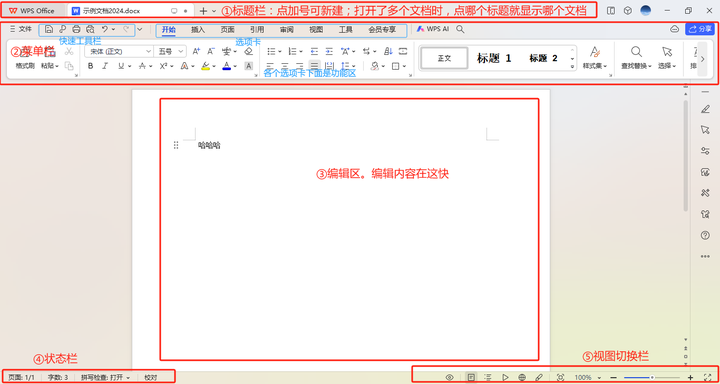Increase paragraph indent
720x384 pixels.
pyautogui.click(x=329, y=51)
